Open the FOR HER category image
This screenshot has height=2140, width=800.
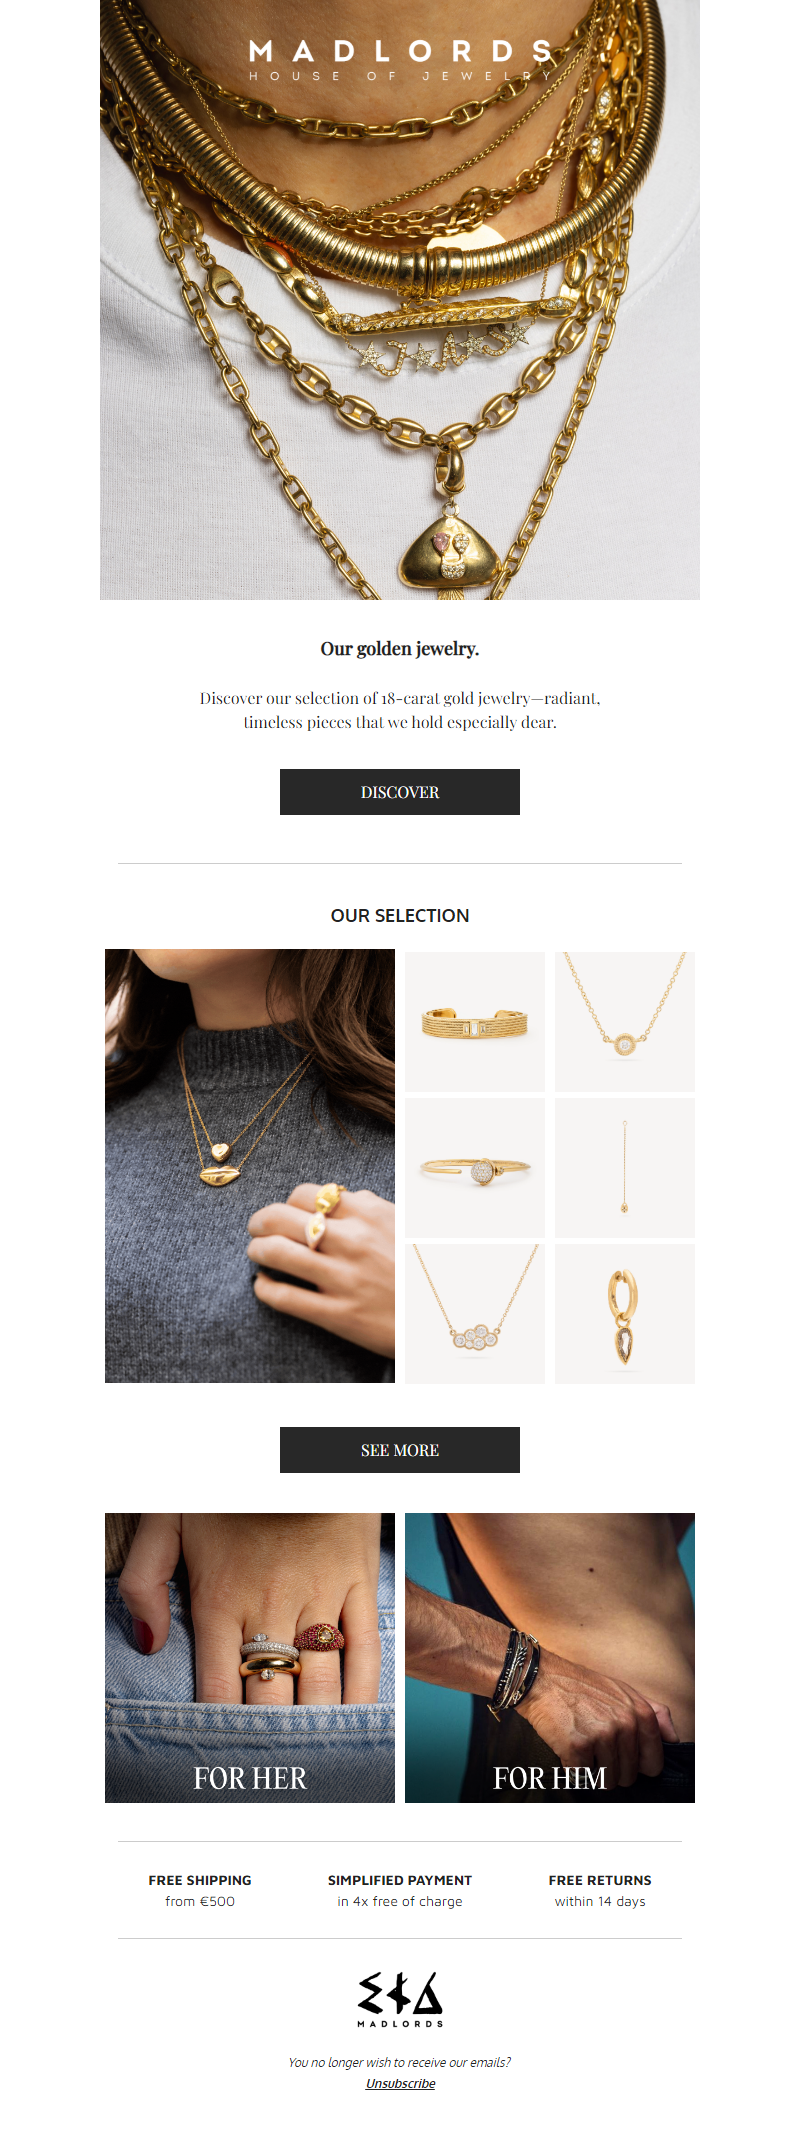(250, 1658)
